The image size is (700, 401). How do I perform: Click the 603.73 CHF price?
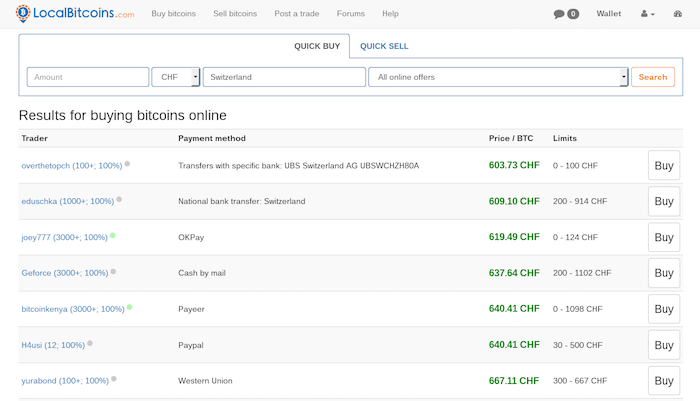coord(514,165)
